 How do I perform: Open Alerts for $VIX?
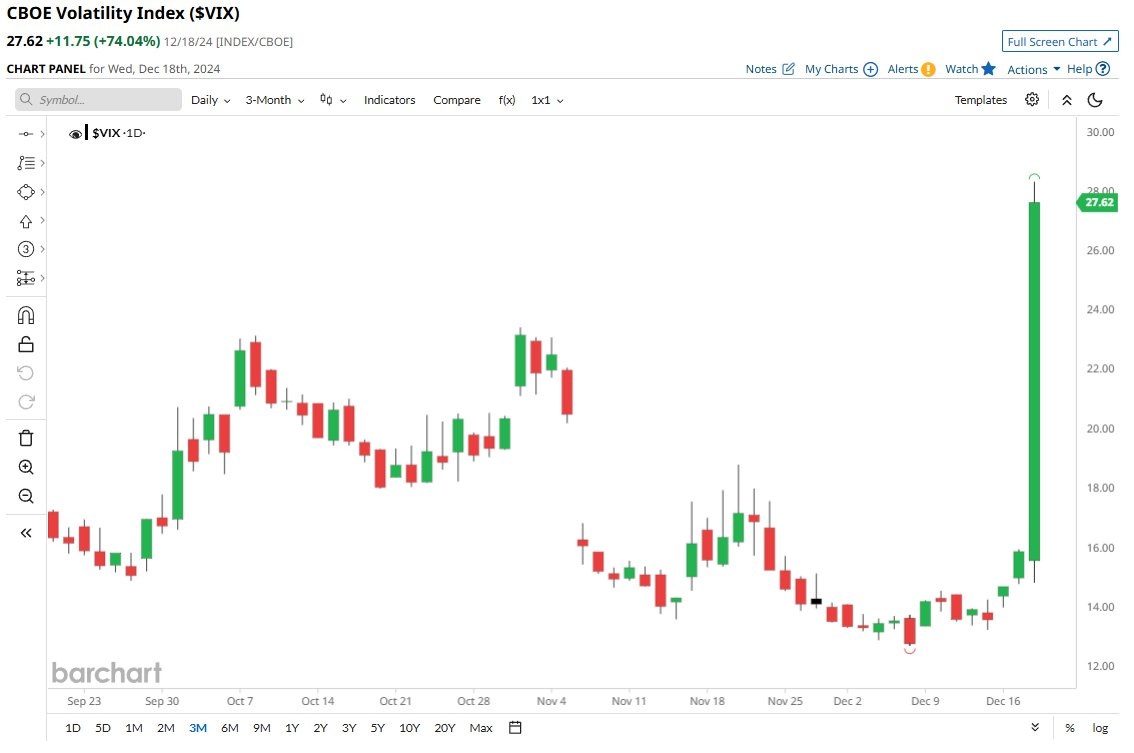tap(911, 69)
